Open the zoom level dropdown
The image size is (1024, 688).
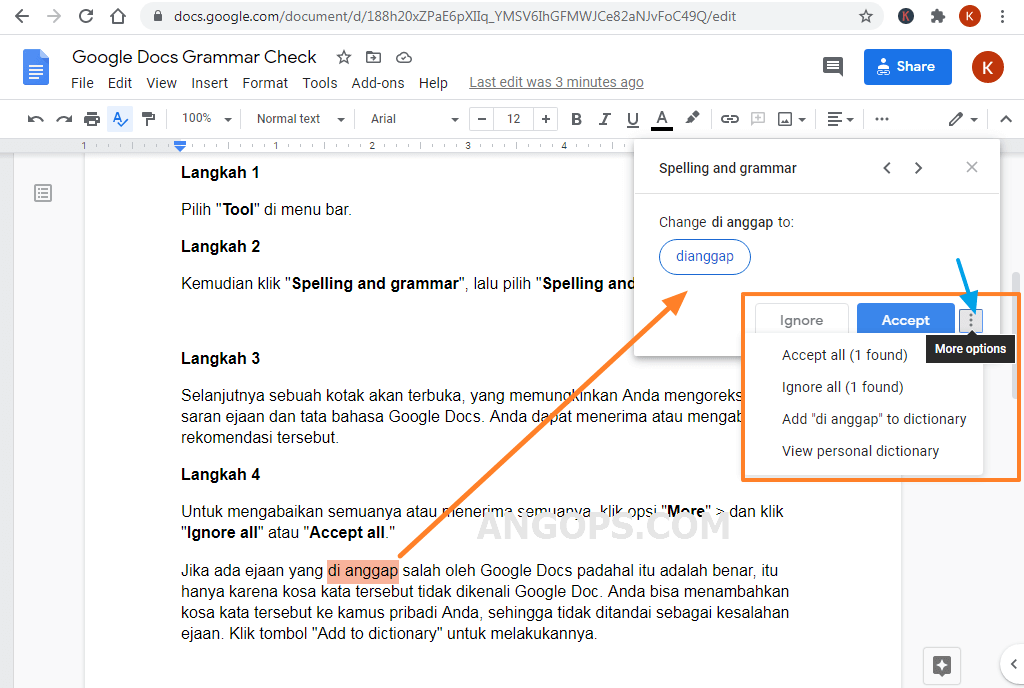(x=206, y=119)
